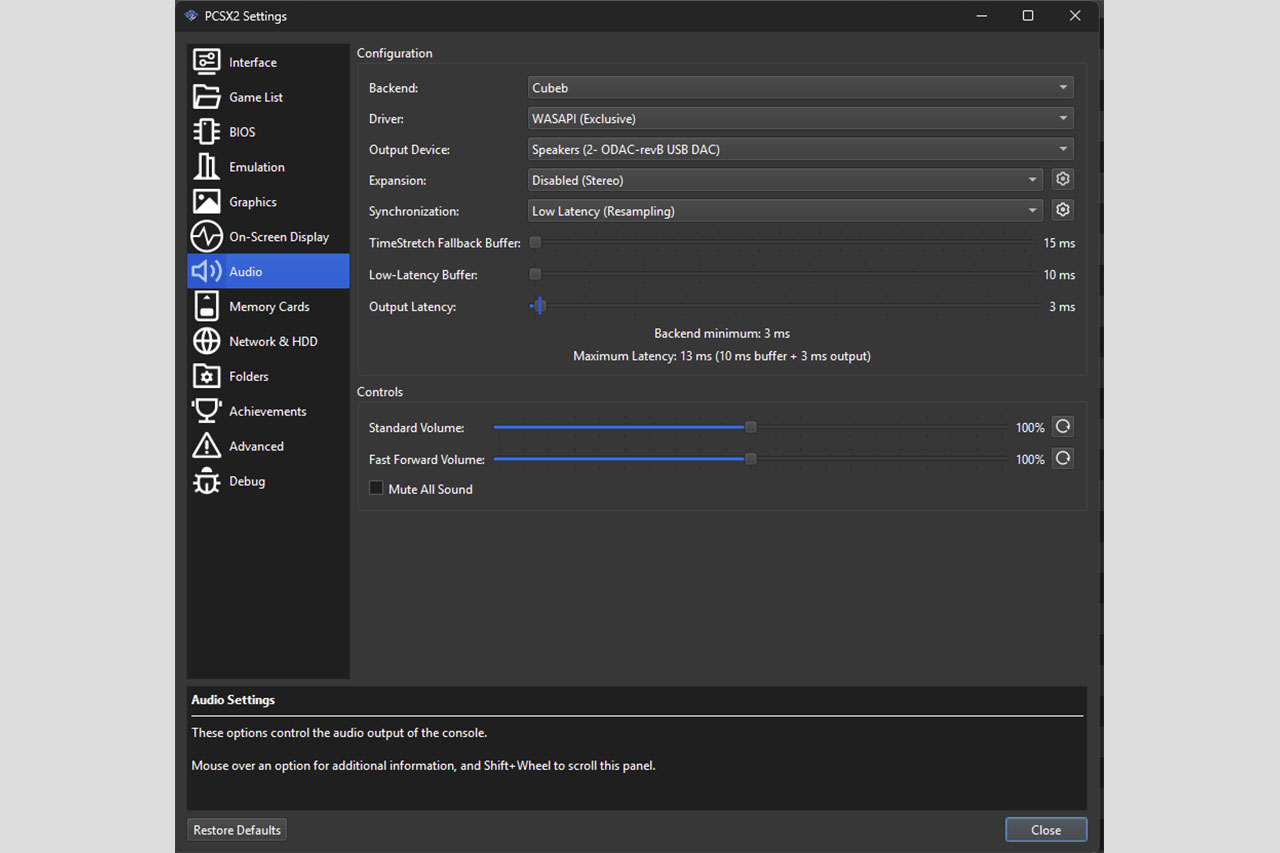Open the Advanced text entry in sidebar
The width and height of the screenshot is (1280, 853).
(256, 446)
